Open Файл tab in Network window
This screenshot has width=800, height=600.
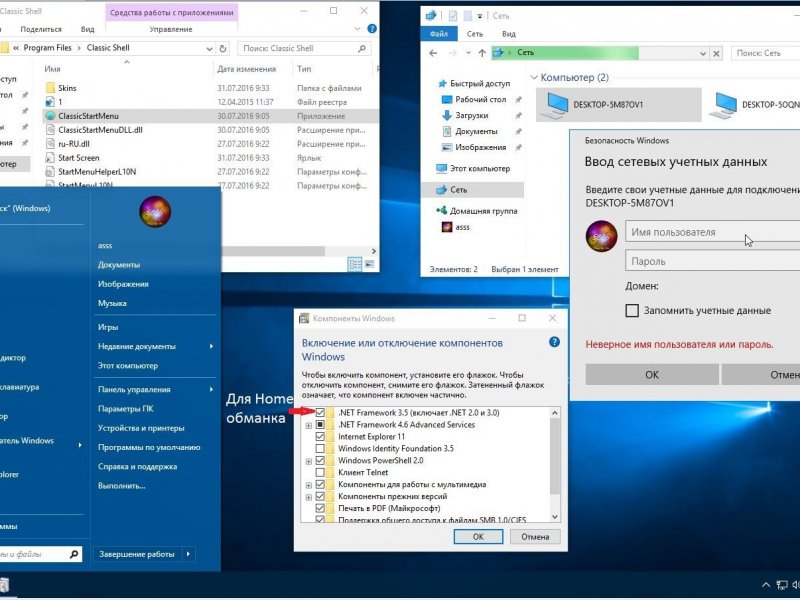pos(439,34)
